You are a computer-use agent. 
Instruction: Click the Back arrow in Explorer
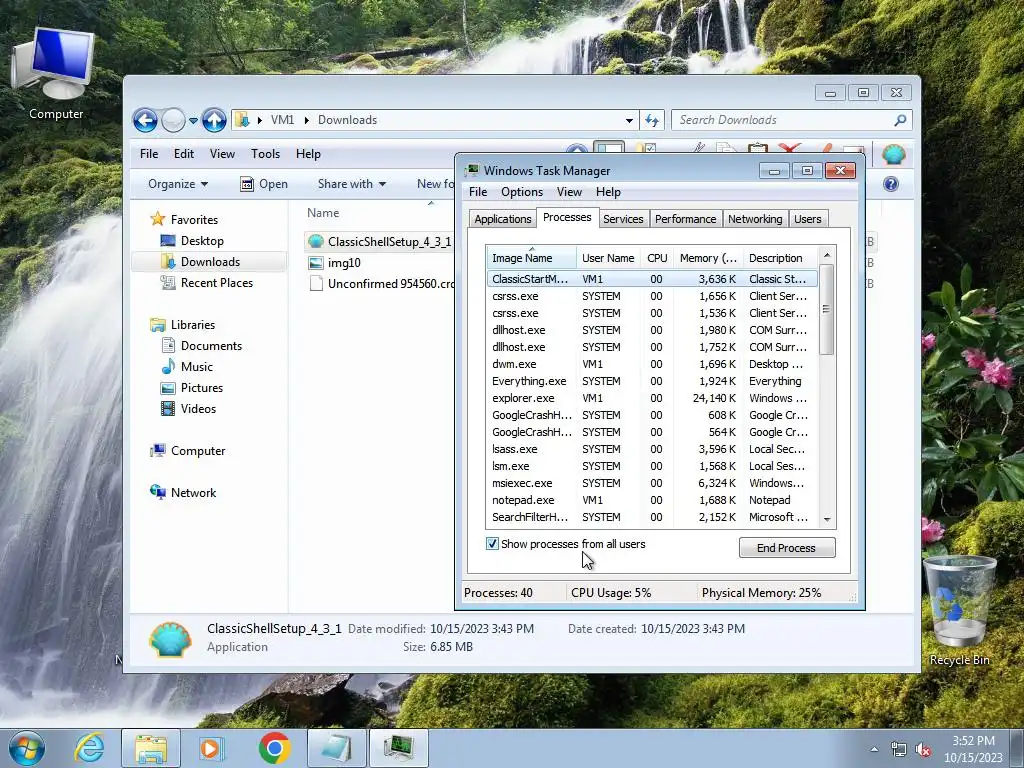(x=145, y=120)
